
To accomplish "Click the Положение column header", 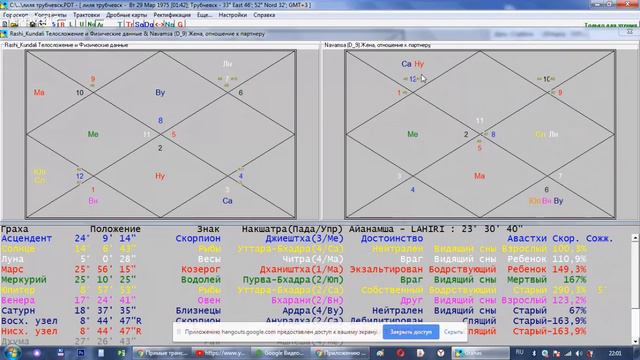I will click(115, 229).
